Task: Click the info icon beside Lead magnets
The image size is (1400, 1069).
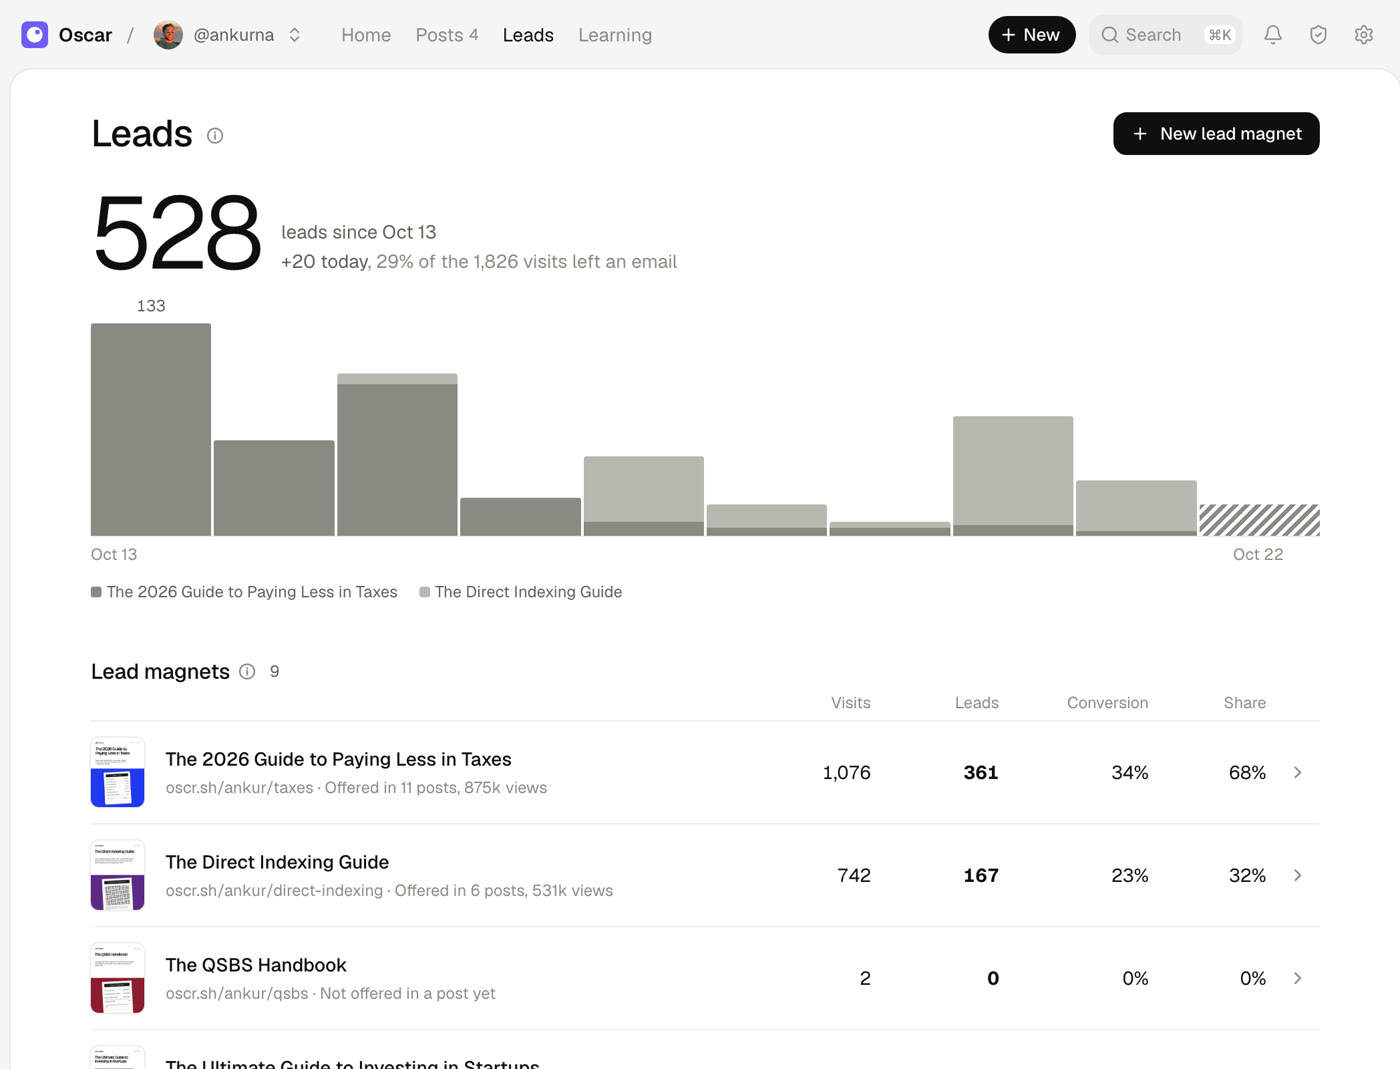Action: 247,672
